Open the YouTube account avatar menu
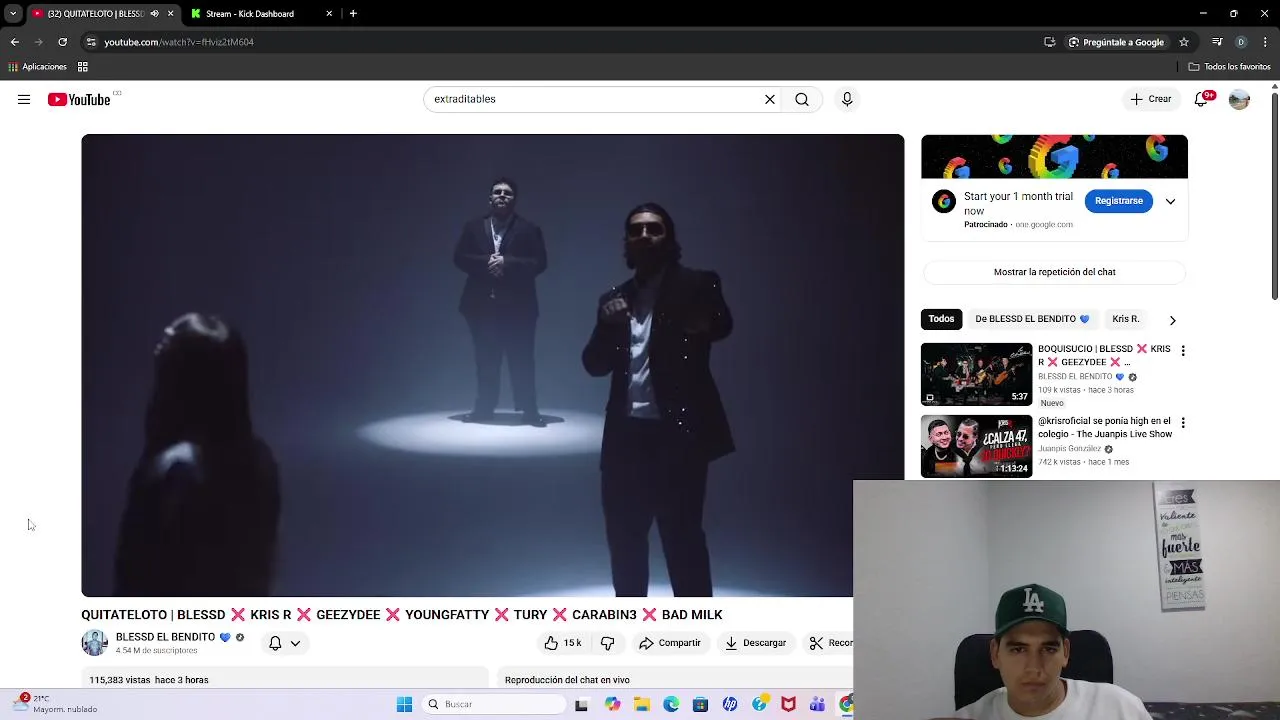This screenshot has height=720, width=1280. pos(1239,99)
